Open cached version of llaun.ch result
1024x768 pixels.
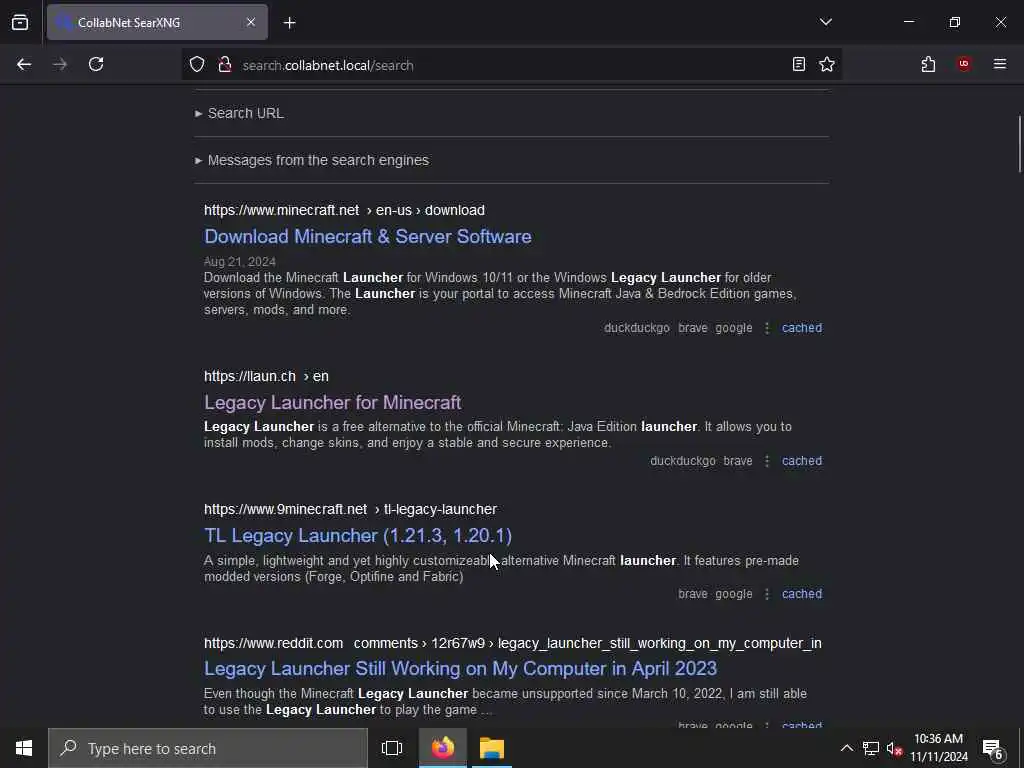(802, 461)
